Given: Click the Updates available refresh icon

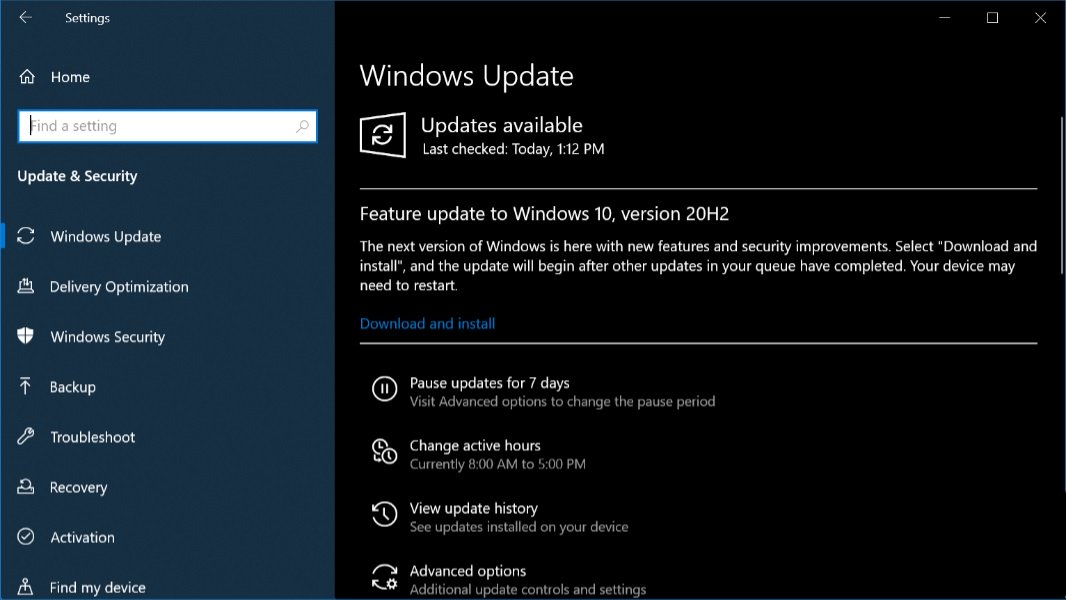Looking at the screenshot, I should (382, 135).
